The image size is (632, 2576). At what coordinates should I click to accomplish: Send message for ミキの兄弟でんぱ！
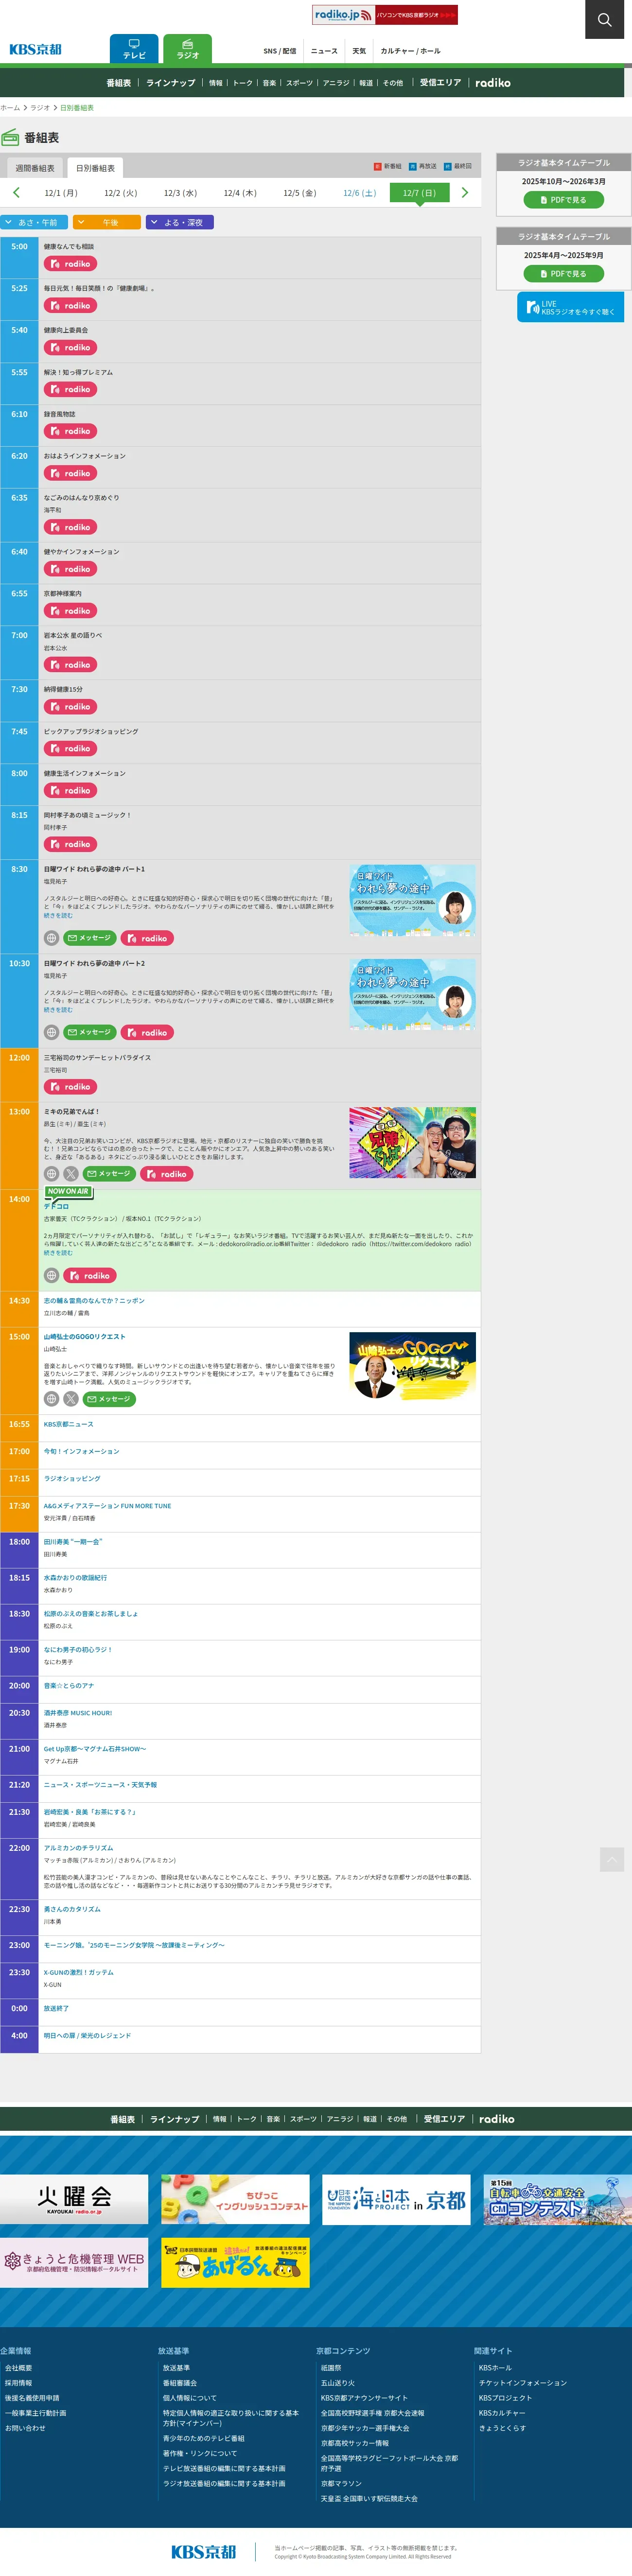tap(109, 1174)
